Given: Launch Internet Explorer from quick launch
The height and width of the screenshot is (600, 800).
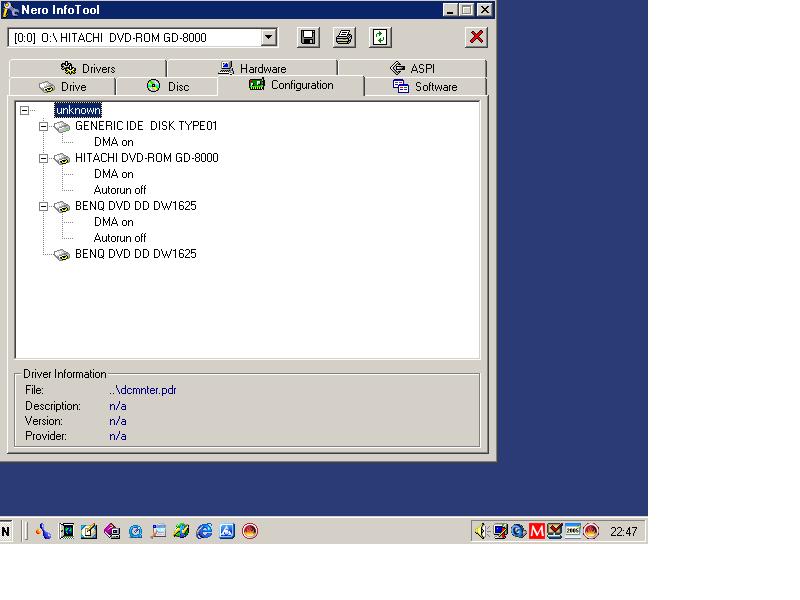Looking at the screenshot, I should [204, 531].
